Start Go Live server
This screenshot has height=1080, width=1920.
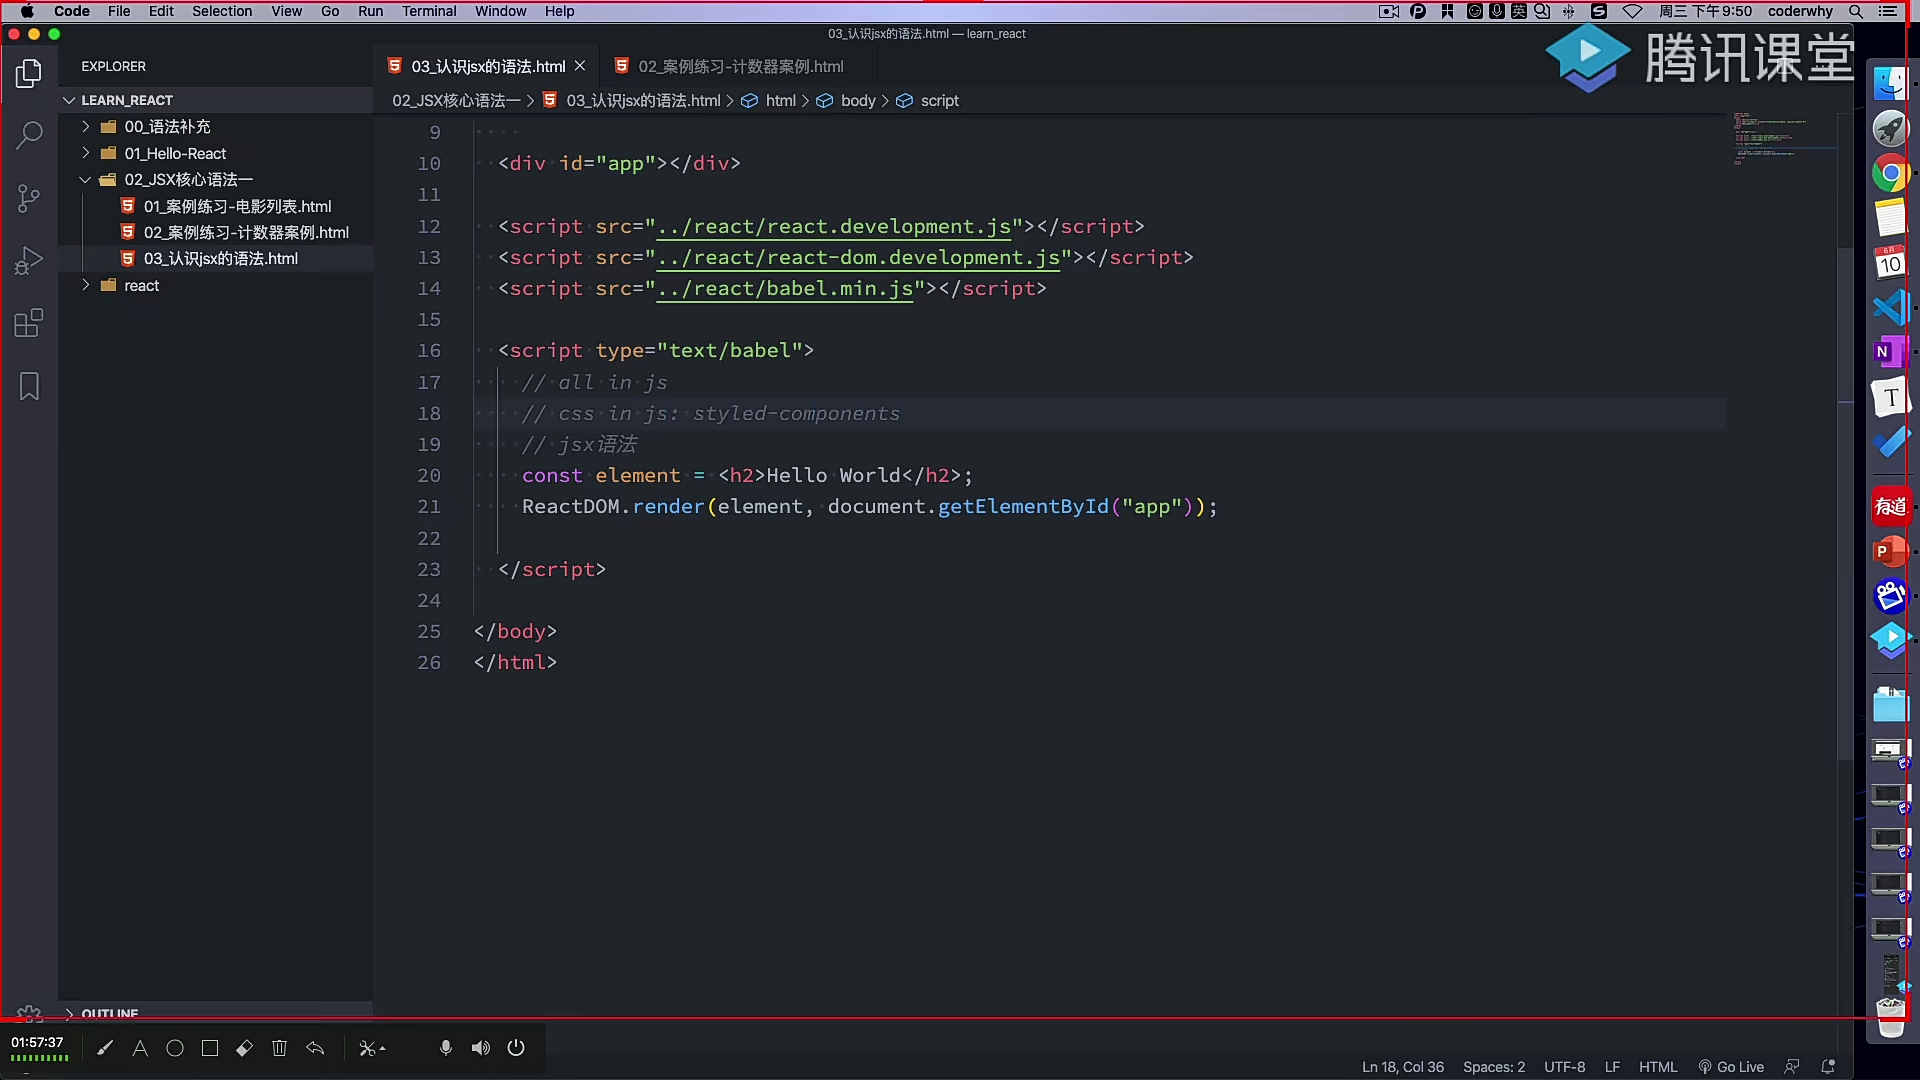(x=1731, y=1067)
